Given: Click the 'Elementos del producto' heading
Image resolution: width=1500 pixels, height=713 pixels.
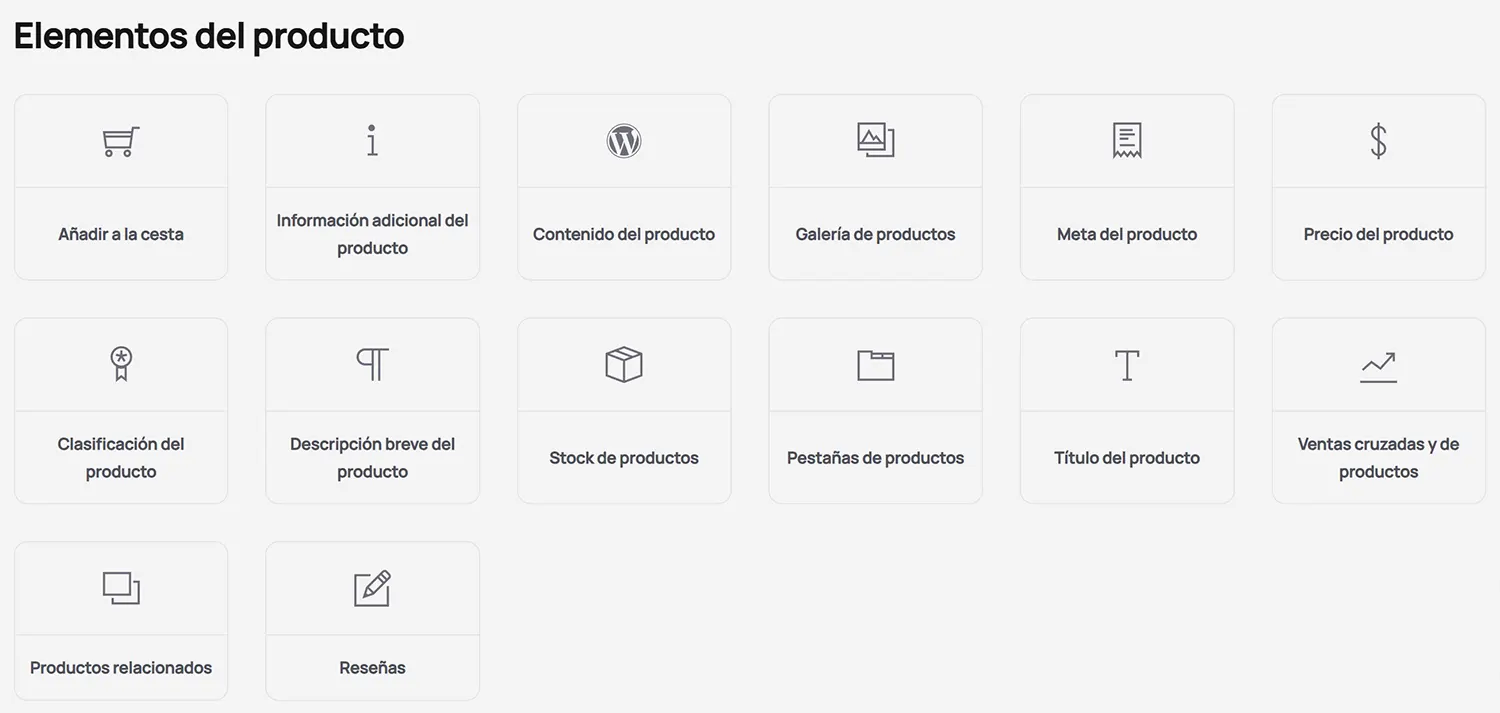Looking at the screenshot, I should [x=209, y=36].
